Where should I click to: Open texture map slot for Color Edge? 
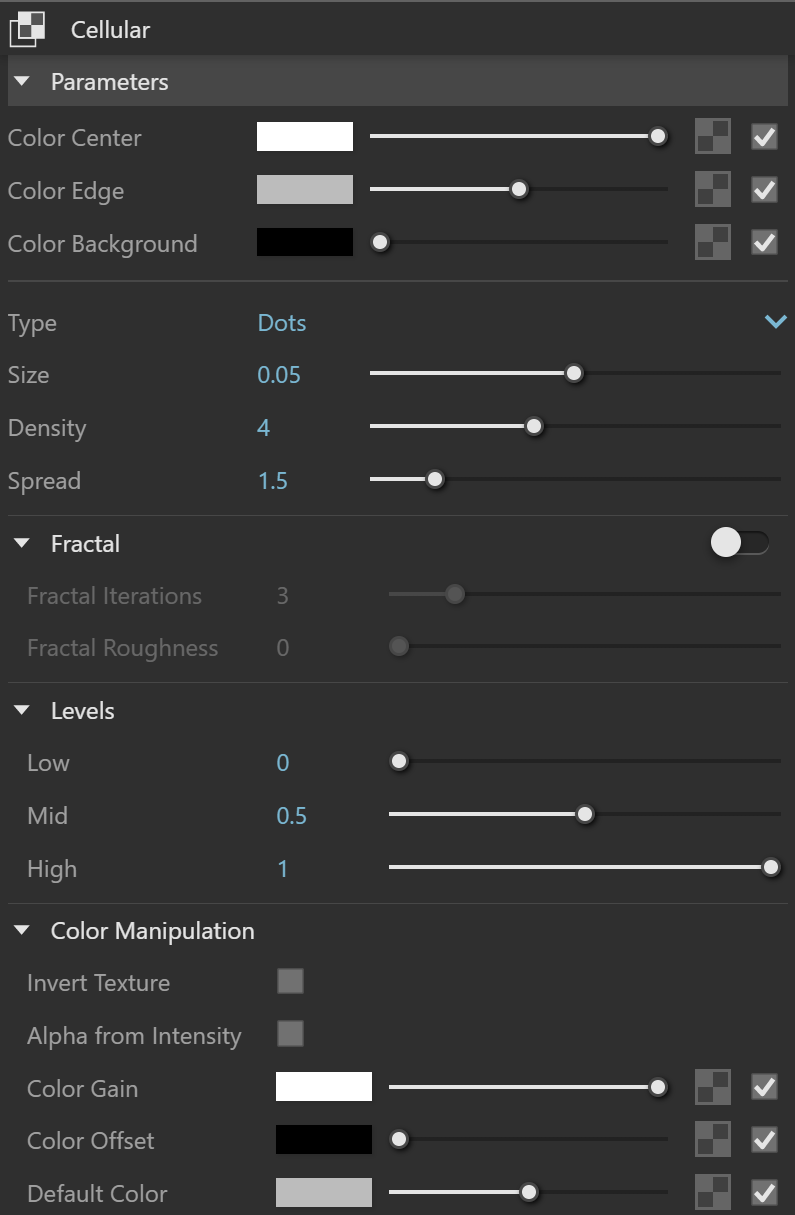[713, 190]
